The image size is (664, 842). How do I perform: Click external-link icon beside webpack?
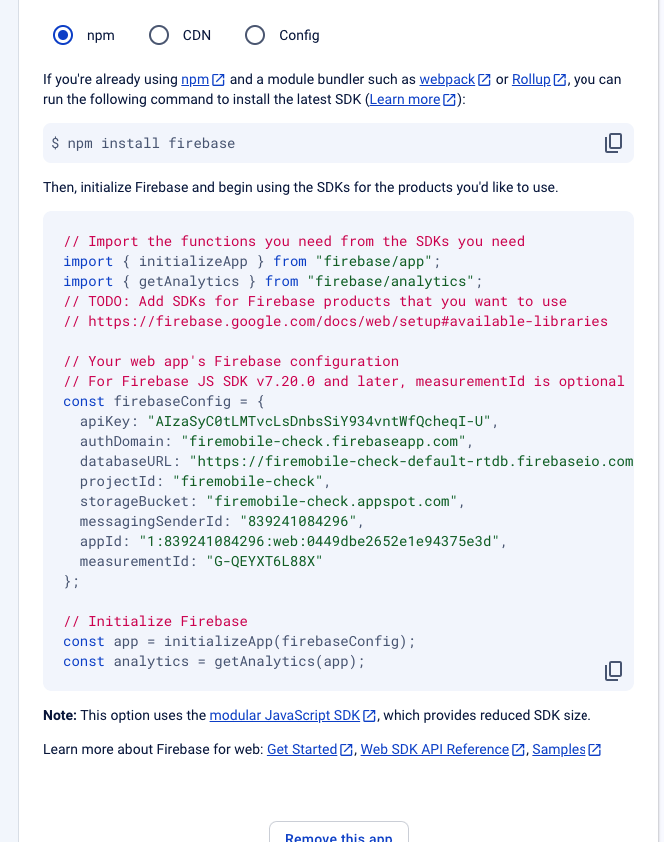(x=484, y=79)
